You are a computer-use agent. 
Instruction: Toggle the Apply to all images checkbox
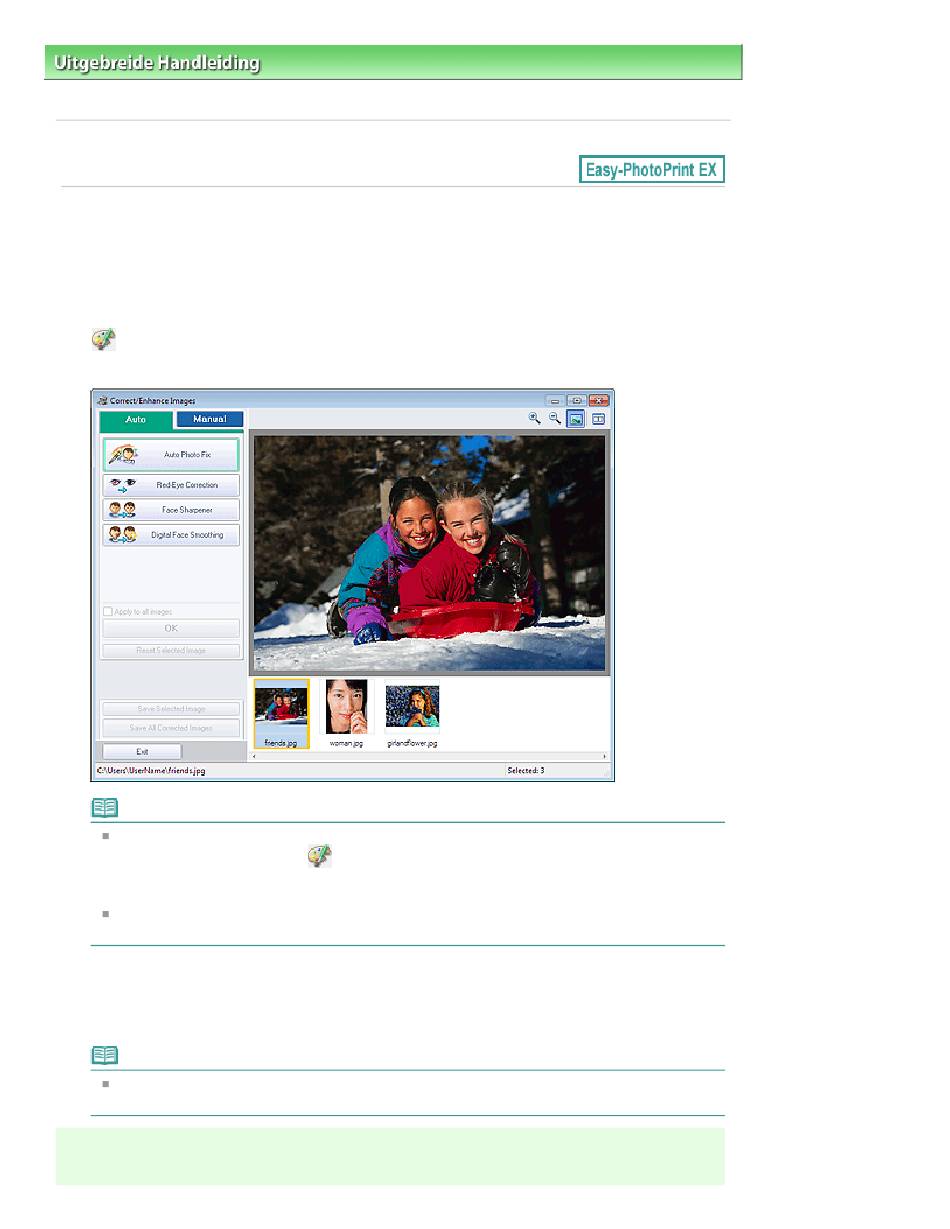(108, 611)
